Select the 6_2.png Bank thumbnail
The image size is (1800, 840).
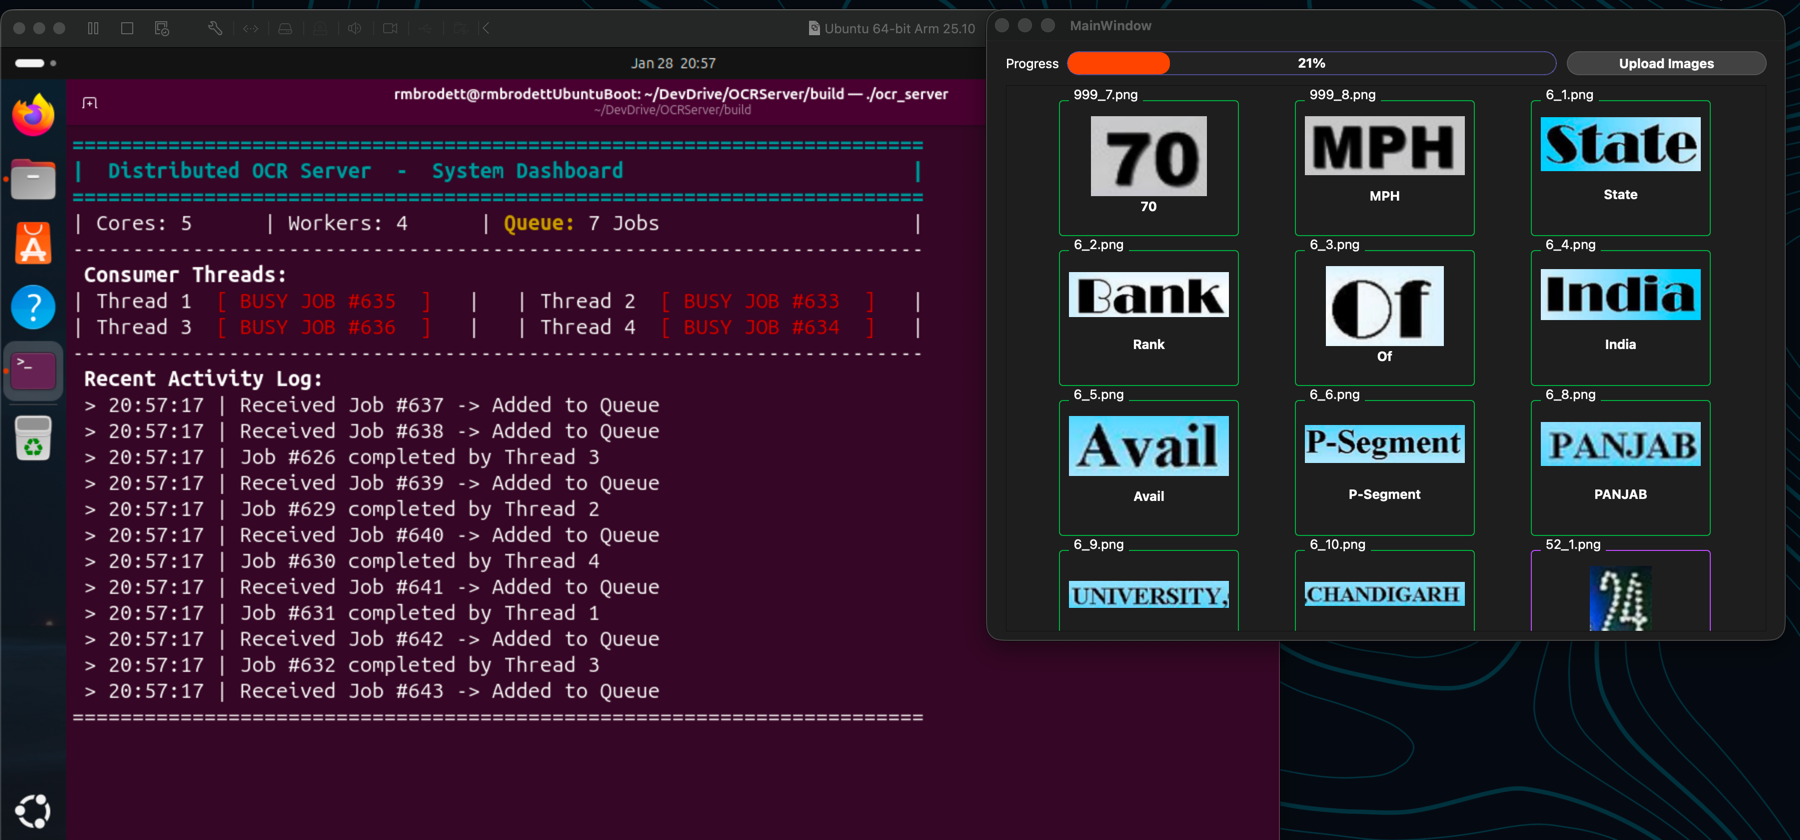[x=1148, y=294]
